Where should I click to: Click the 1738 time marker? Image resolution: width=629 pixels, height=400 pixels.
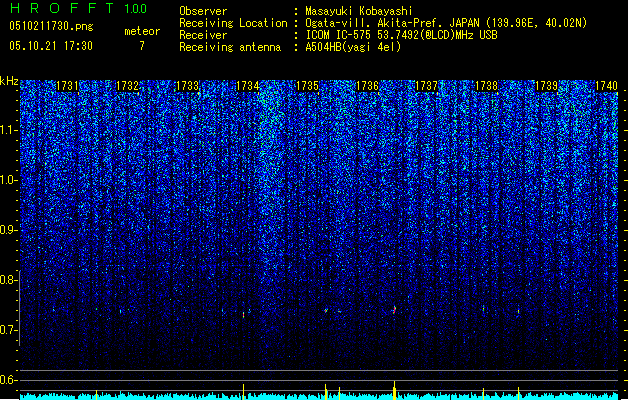pos(487,86)
